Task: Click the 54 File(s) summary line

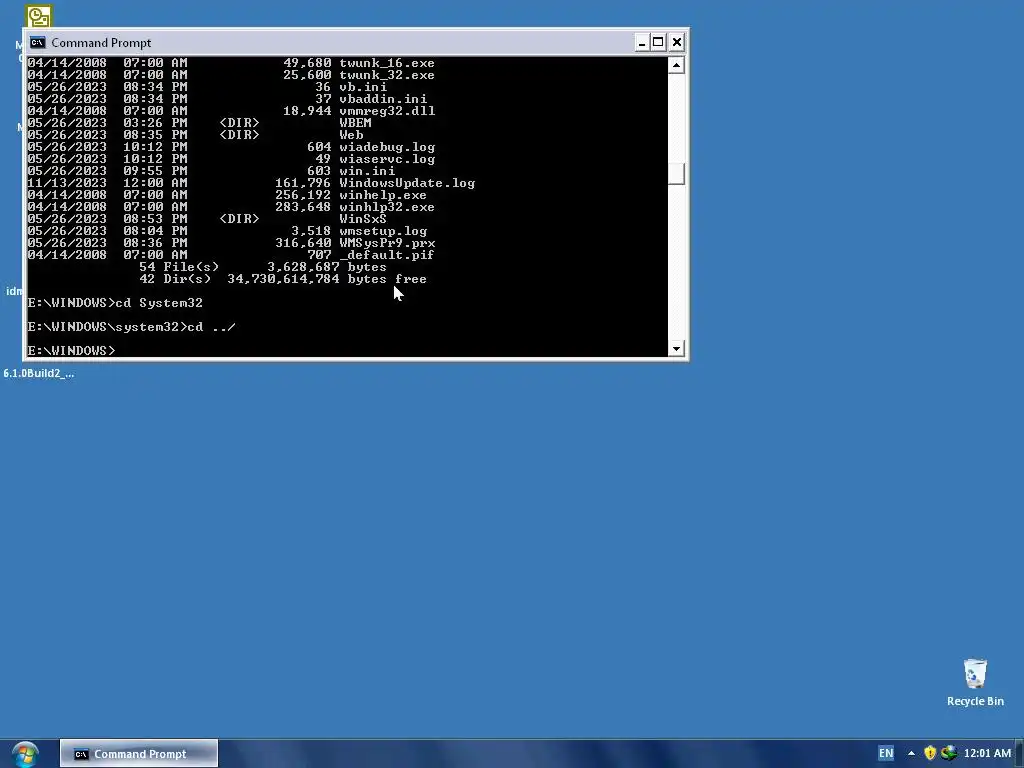Action: click(263, 266)
